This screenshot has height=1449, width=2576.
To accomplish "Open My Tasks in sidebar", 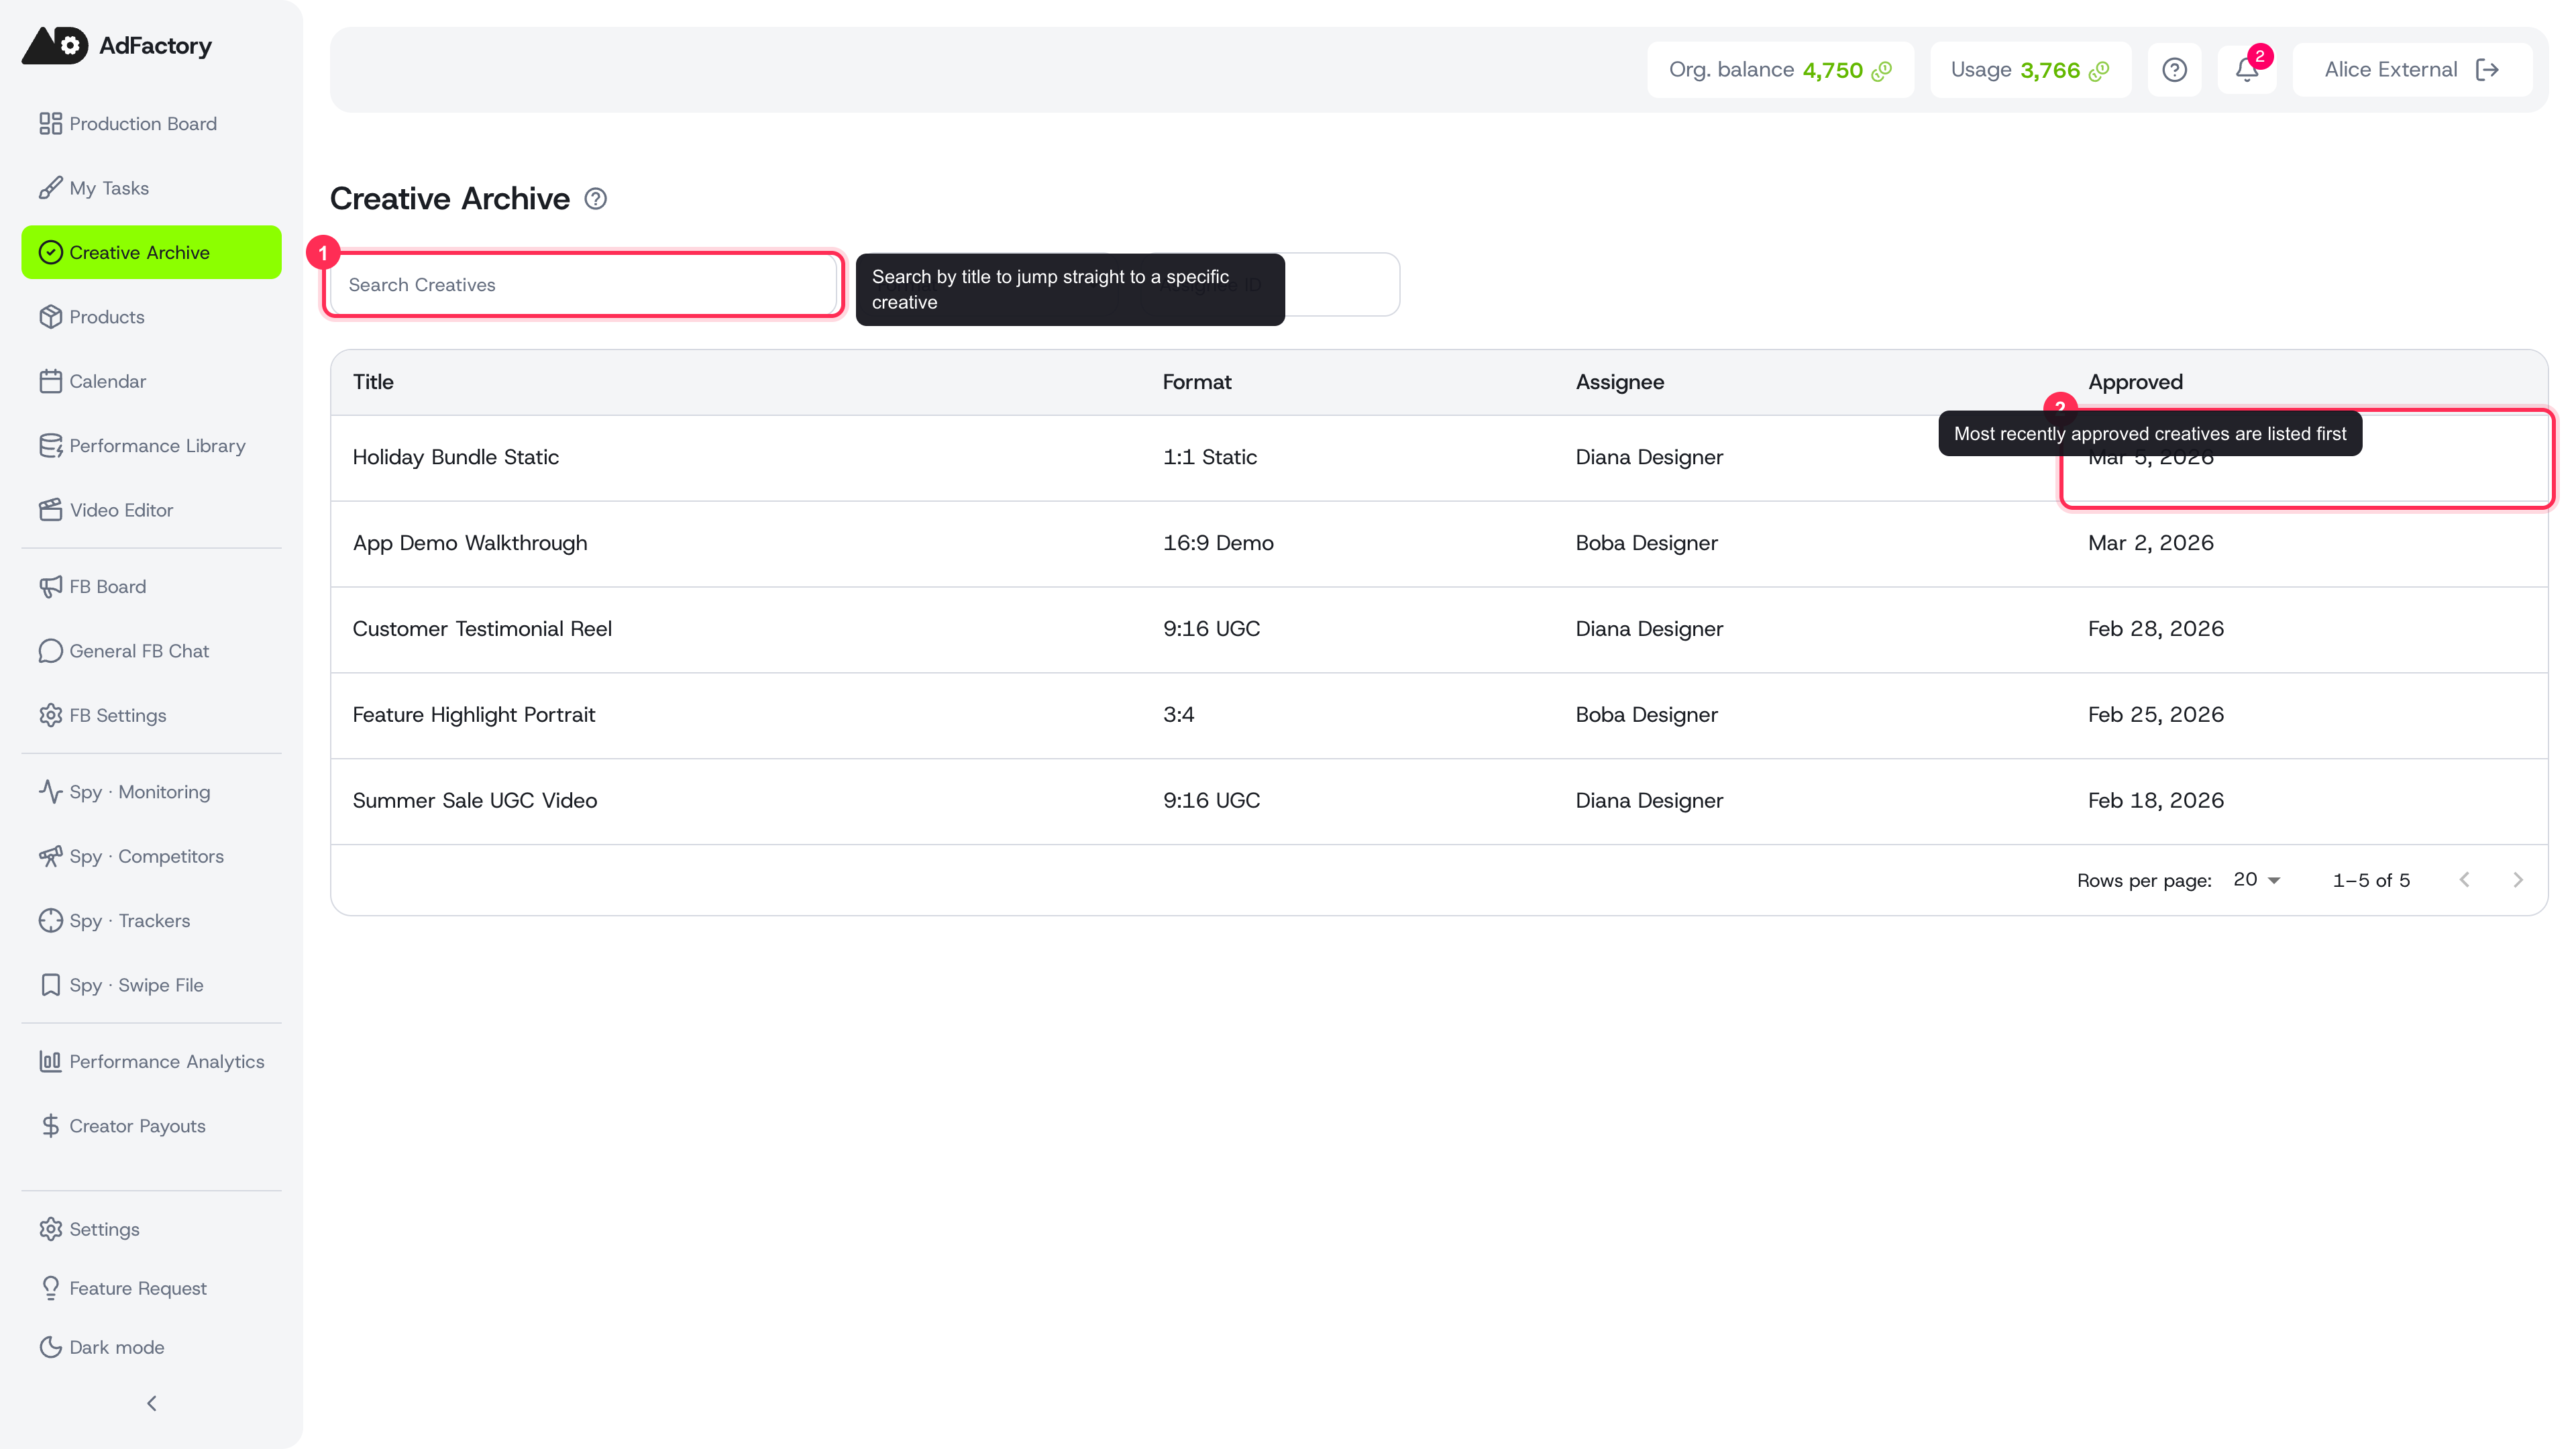I will pyautogui.click(x=151, y=188).
